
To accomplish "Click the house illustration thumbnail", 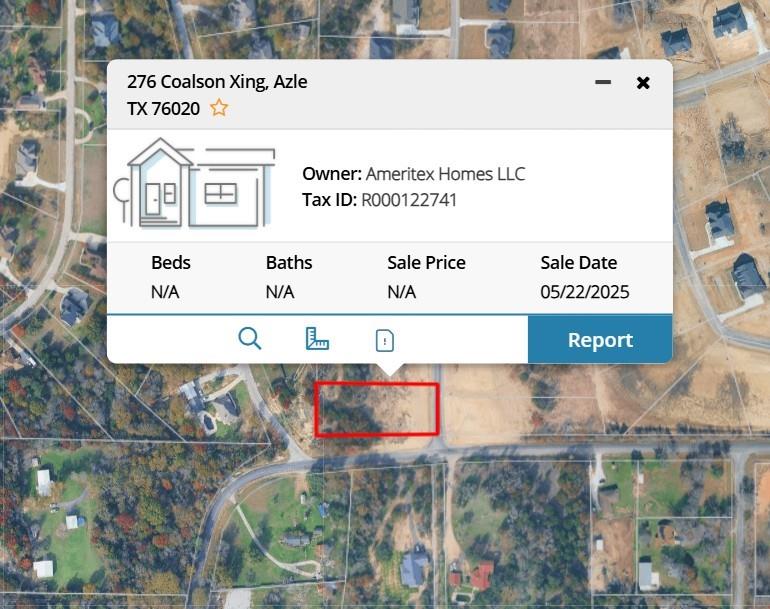I will [195, 185].
